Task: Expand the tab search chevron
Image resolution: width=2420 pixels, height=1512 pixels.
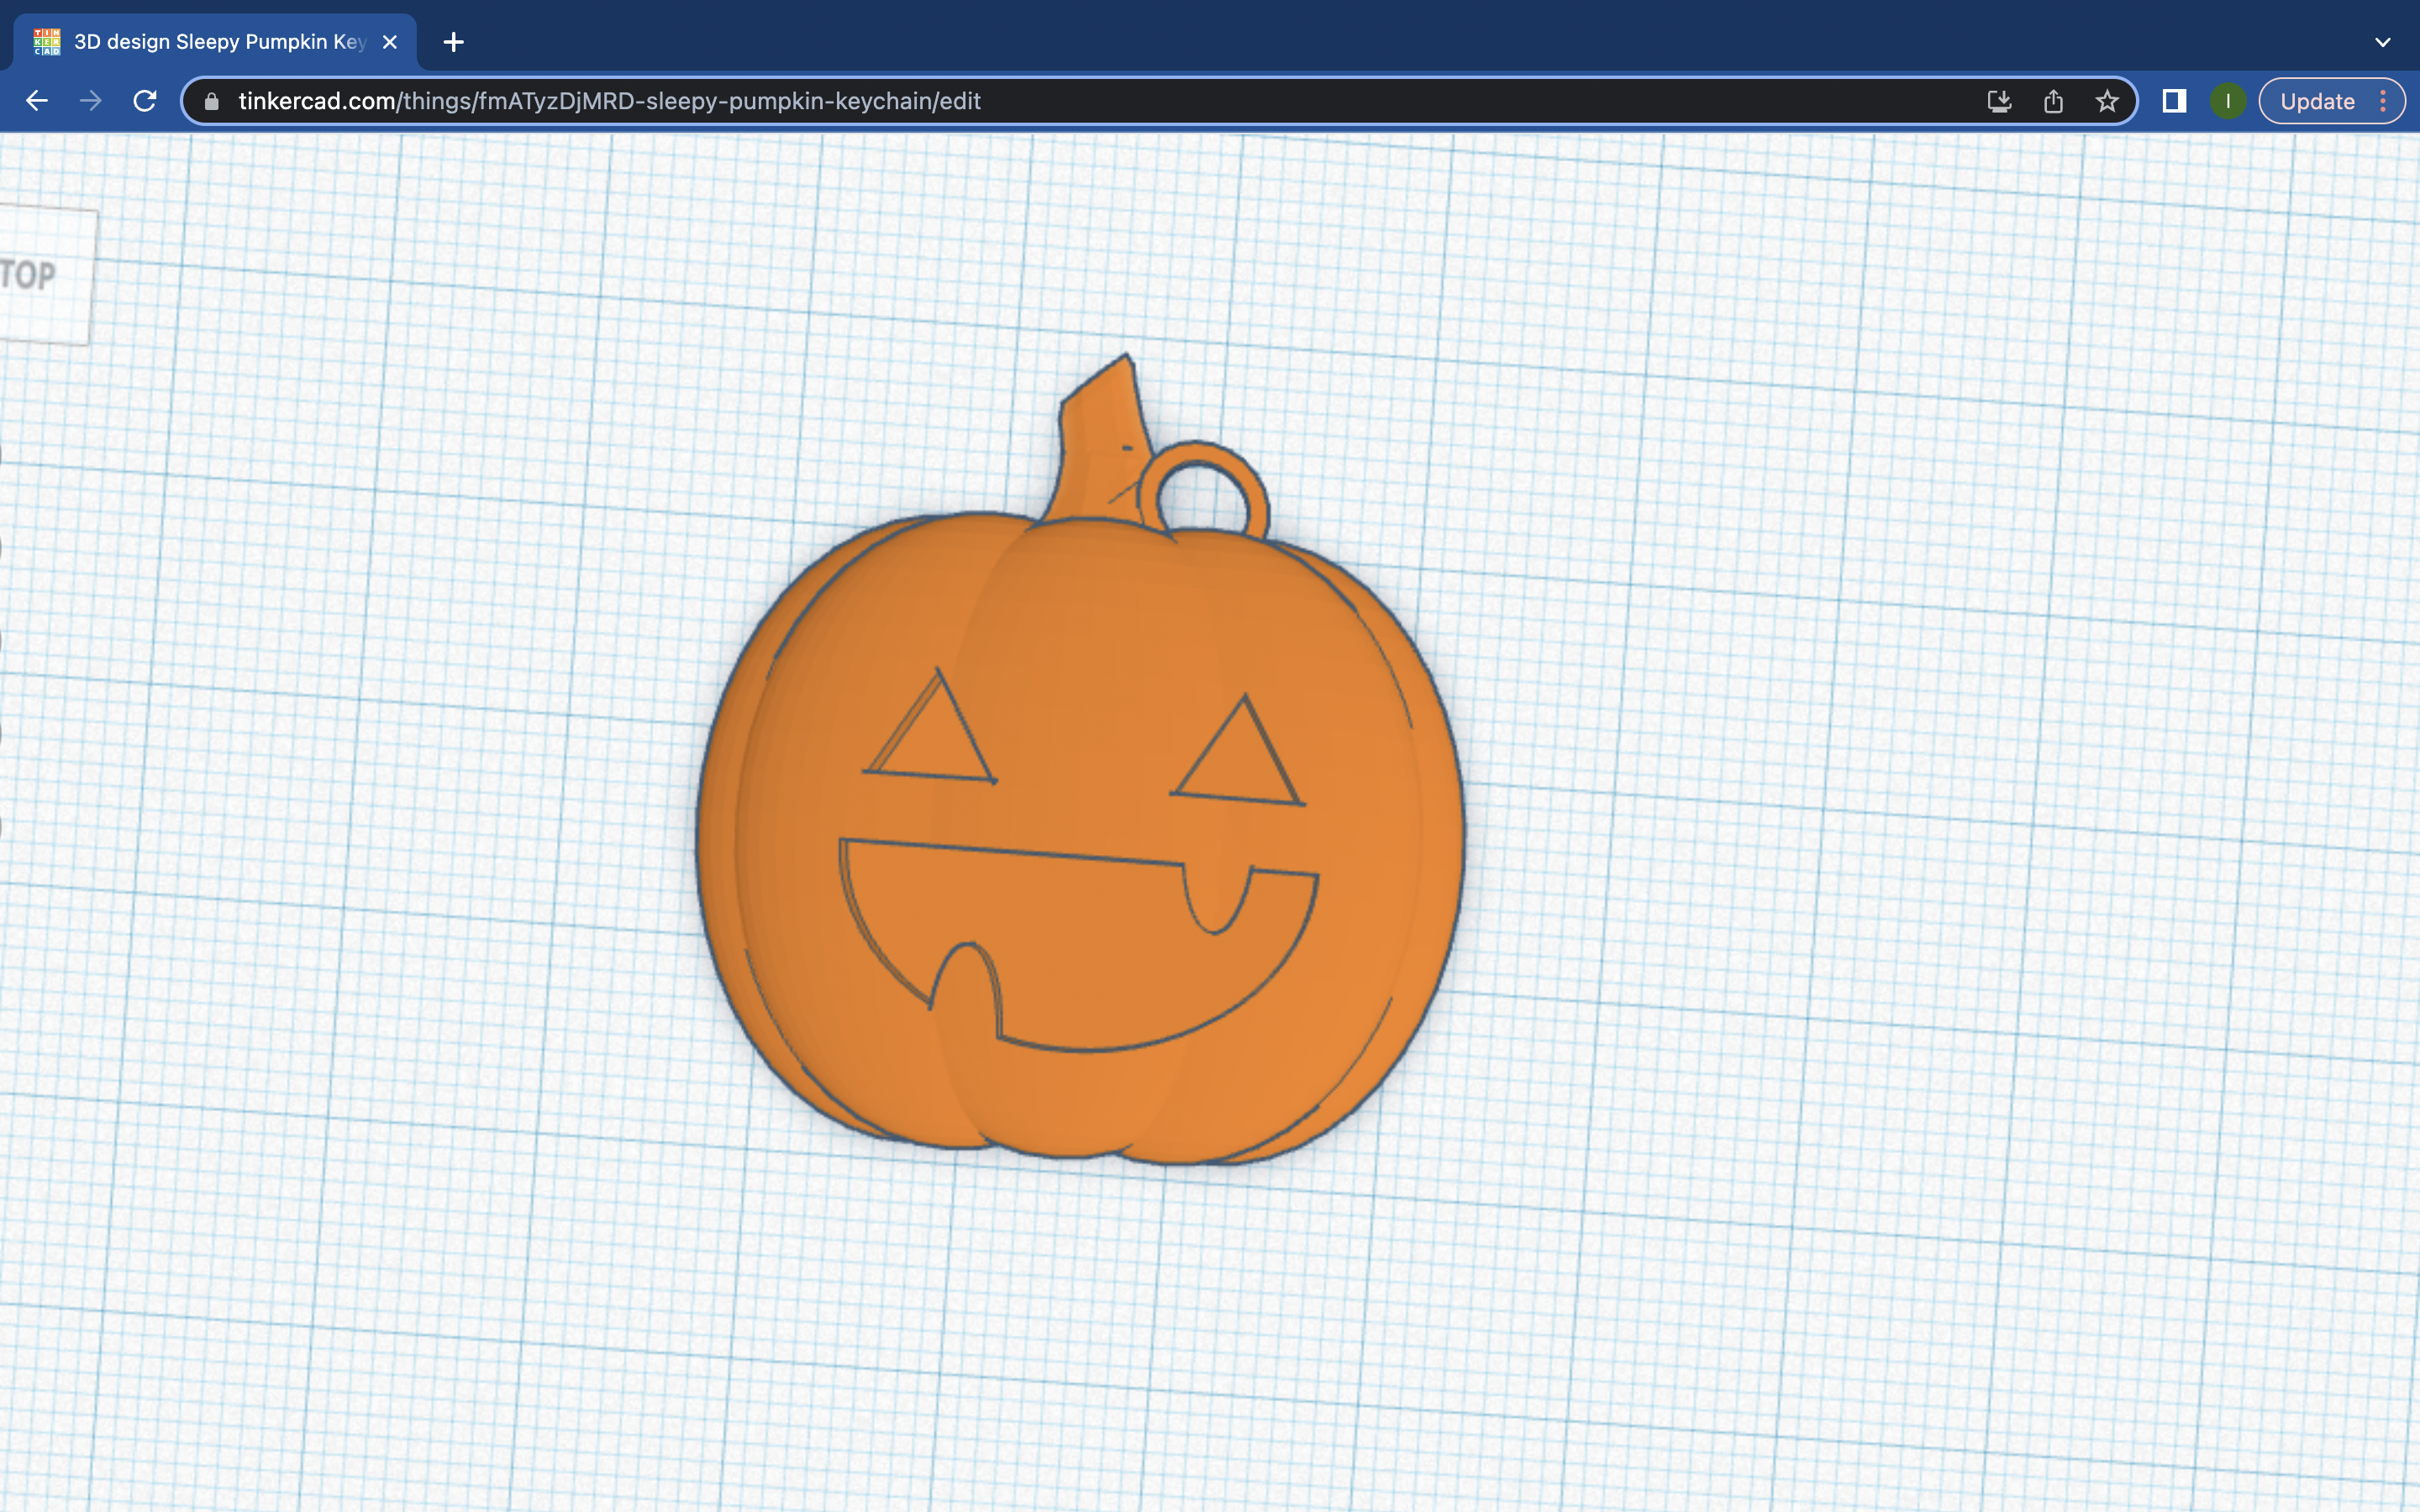Action: 2383,42
